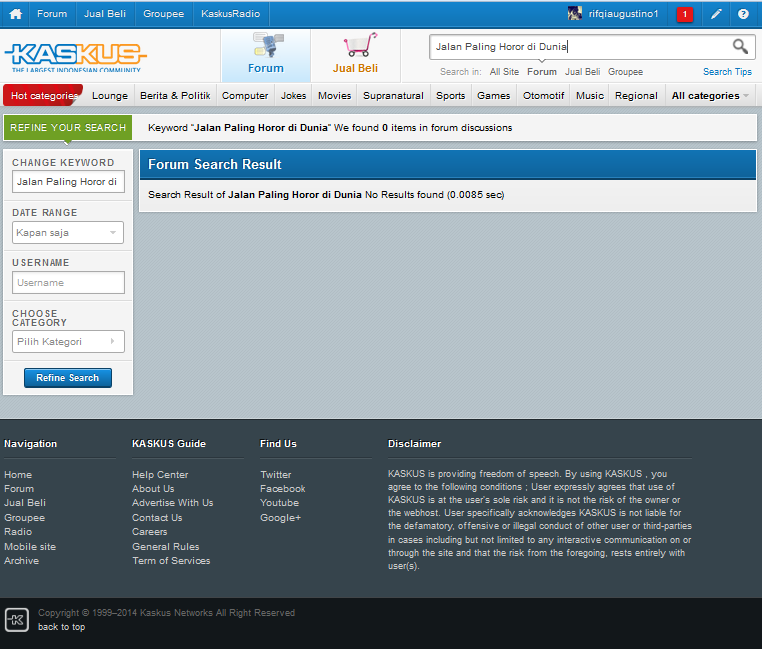
Task: Open the Forum section icon tab
Action: tap(266, 55)
